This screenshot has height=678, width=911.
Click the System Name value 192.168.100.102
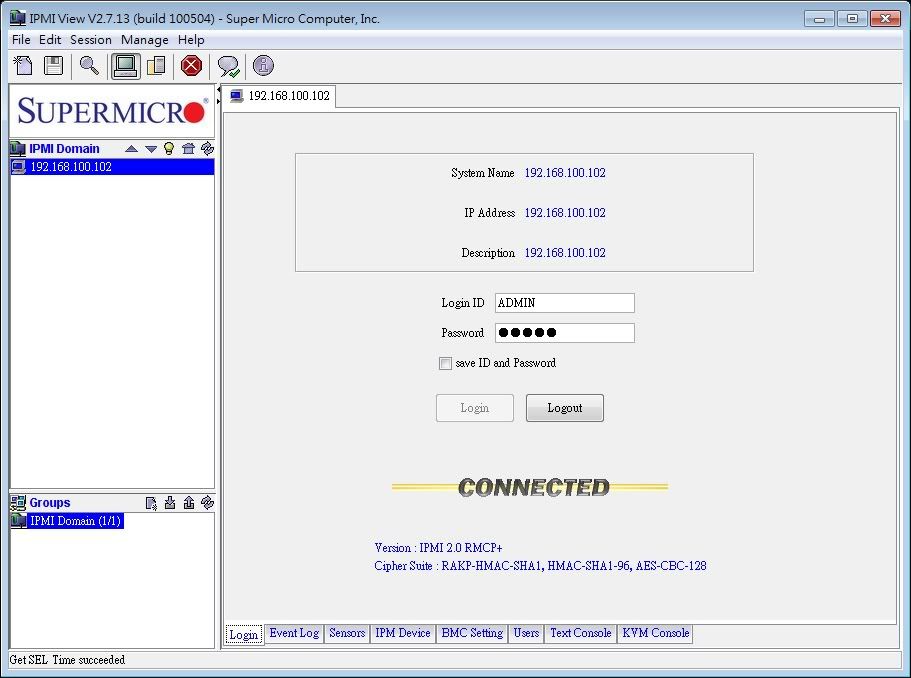(565, 173)
